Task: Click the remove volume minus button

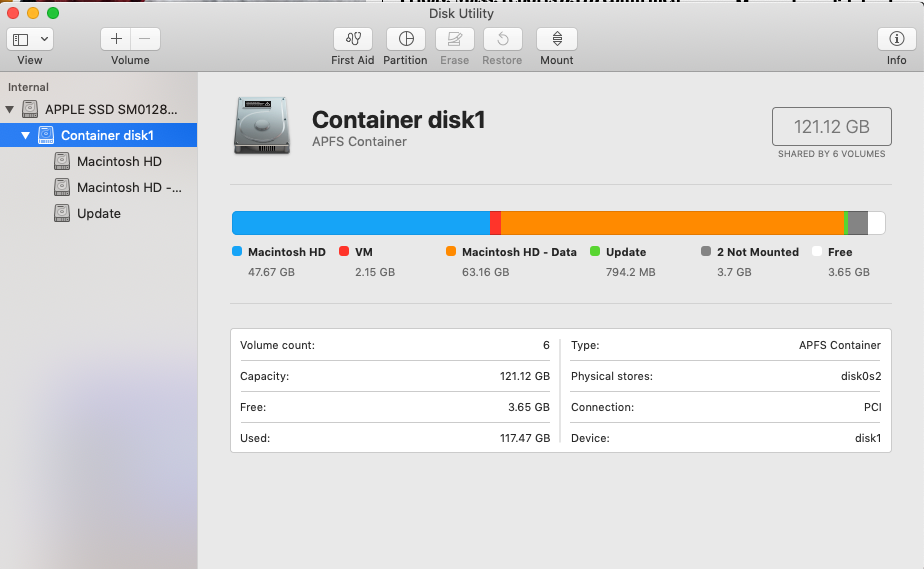Action: [145, 39]
